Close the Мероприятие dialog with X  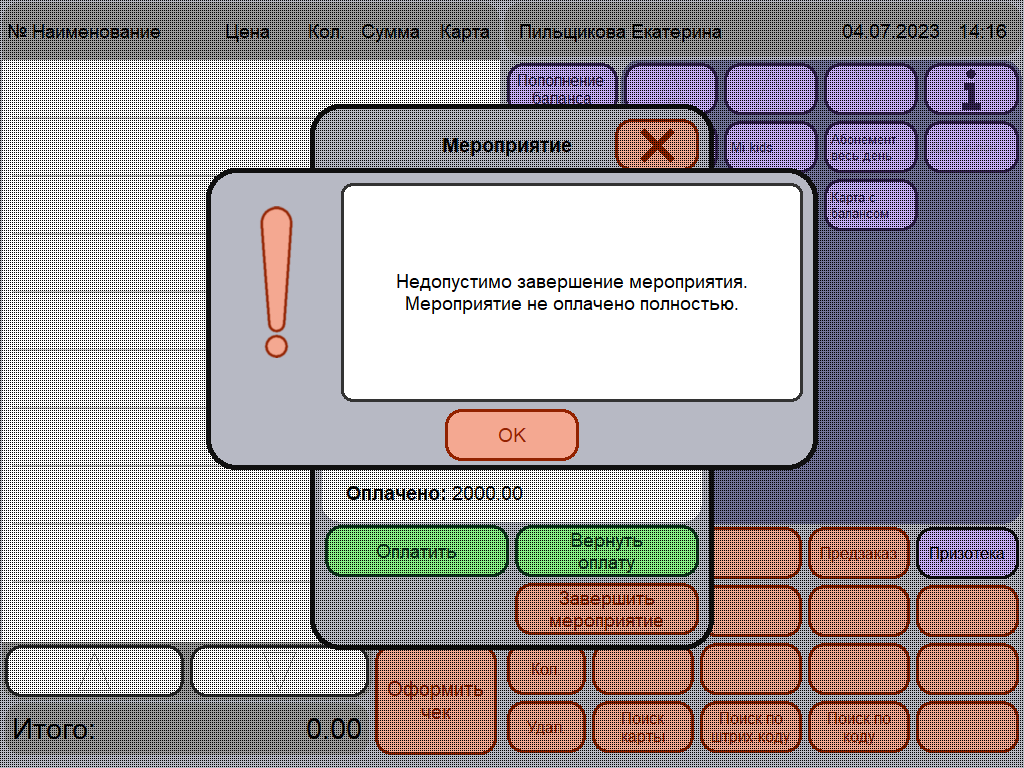657,145
